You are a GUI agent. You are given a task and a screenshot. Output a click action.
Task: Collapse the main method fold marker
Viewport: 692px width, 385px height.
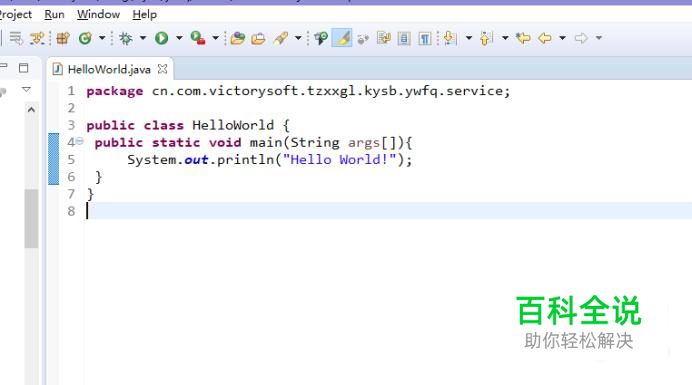[x=79, y=141]
